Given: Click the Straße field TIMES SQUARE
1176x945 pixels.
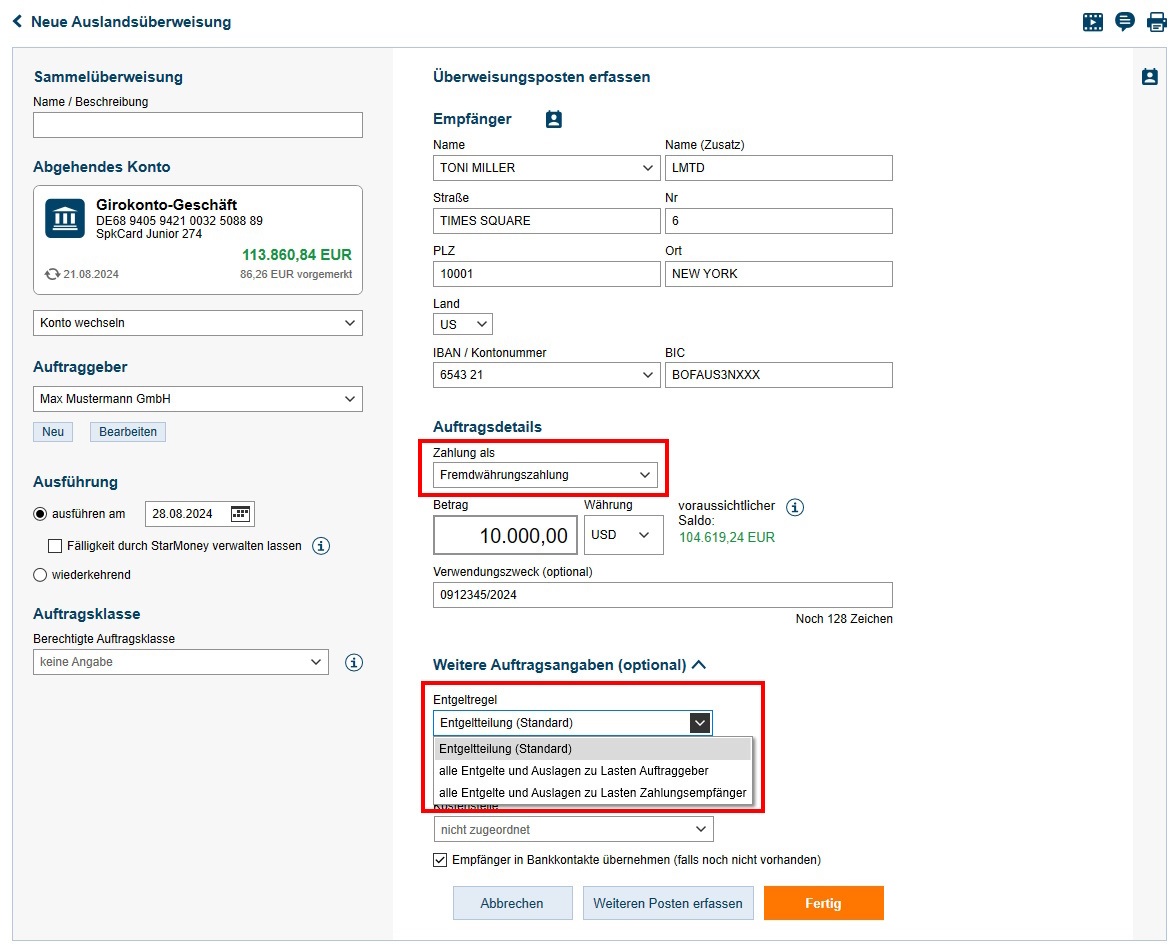Looking at the screenshot, I should [x=547, y=221].
